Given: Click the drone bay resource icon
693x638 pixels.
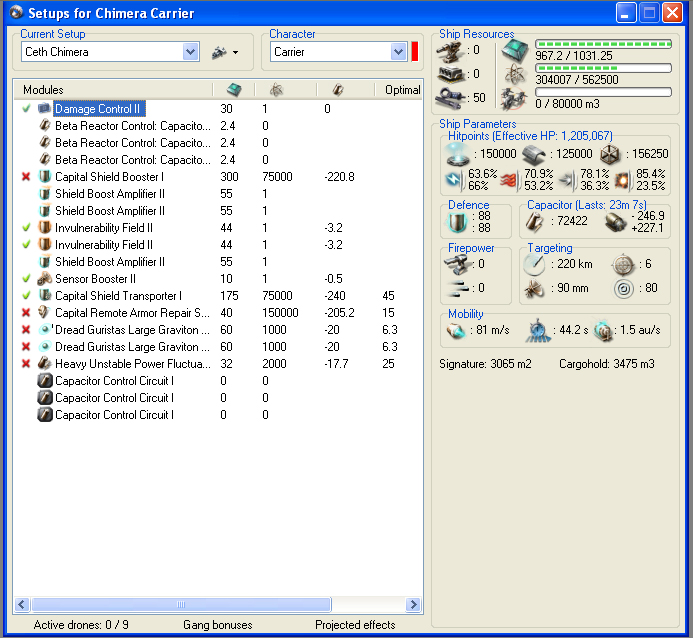Looking at the screenshot, I should pos(514,98).
